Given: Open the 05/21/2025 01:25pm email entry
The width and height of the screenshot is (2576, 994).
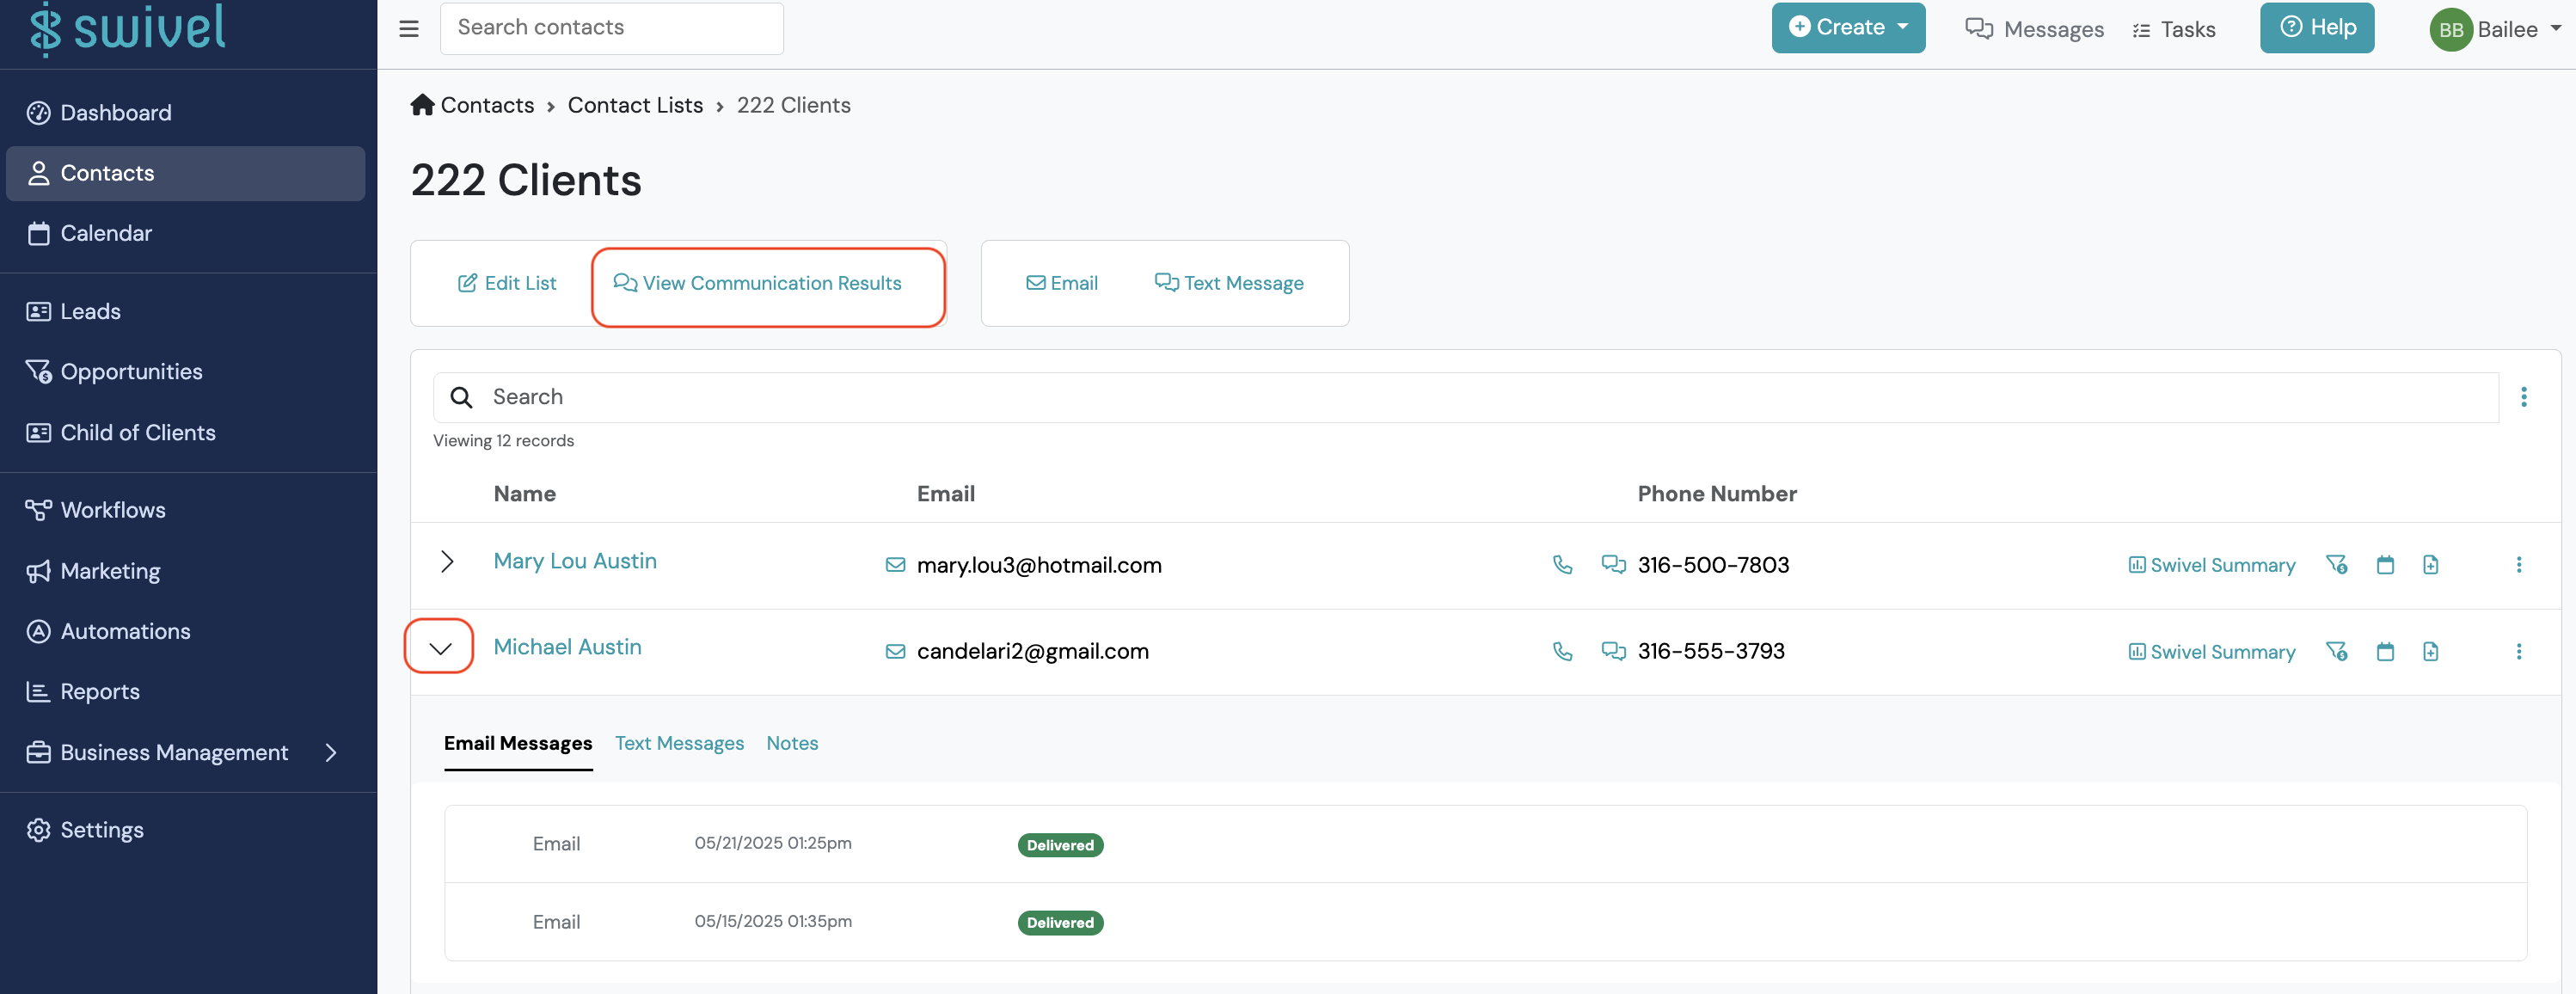Looking at the screenshot, I should 1485,844.
